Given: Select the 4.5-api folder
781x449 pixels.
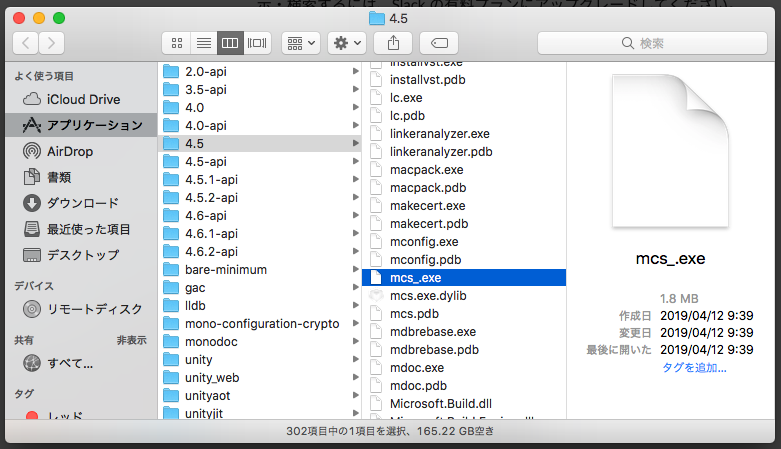Looking at the screenshot, I should [x=261, y=161].
